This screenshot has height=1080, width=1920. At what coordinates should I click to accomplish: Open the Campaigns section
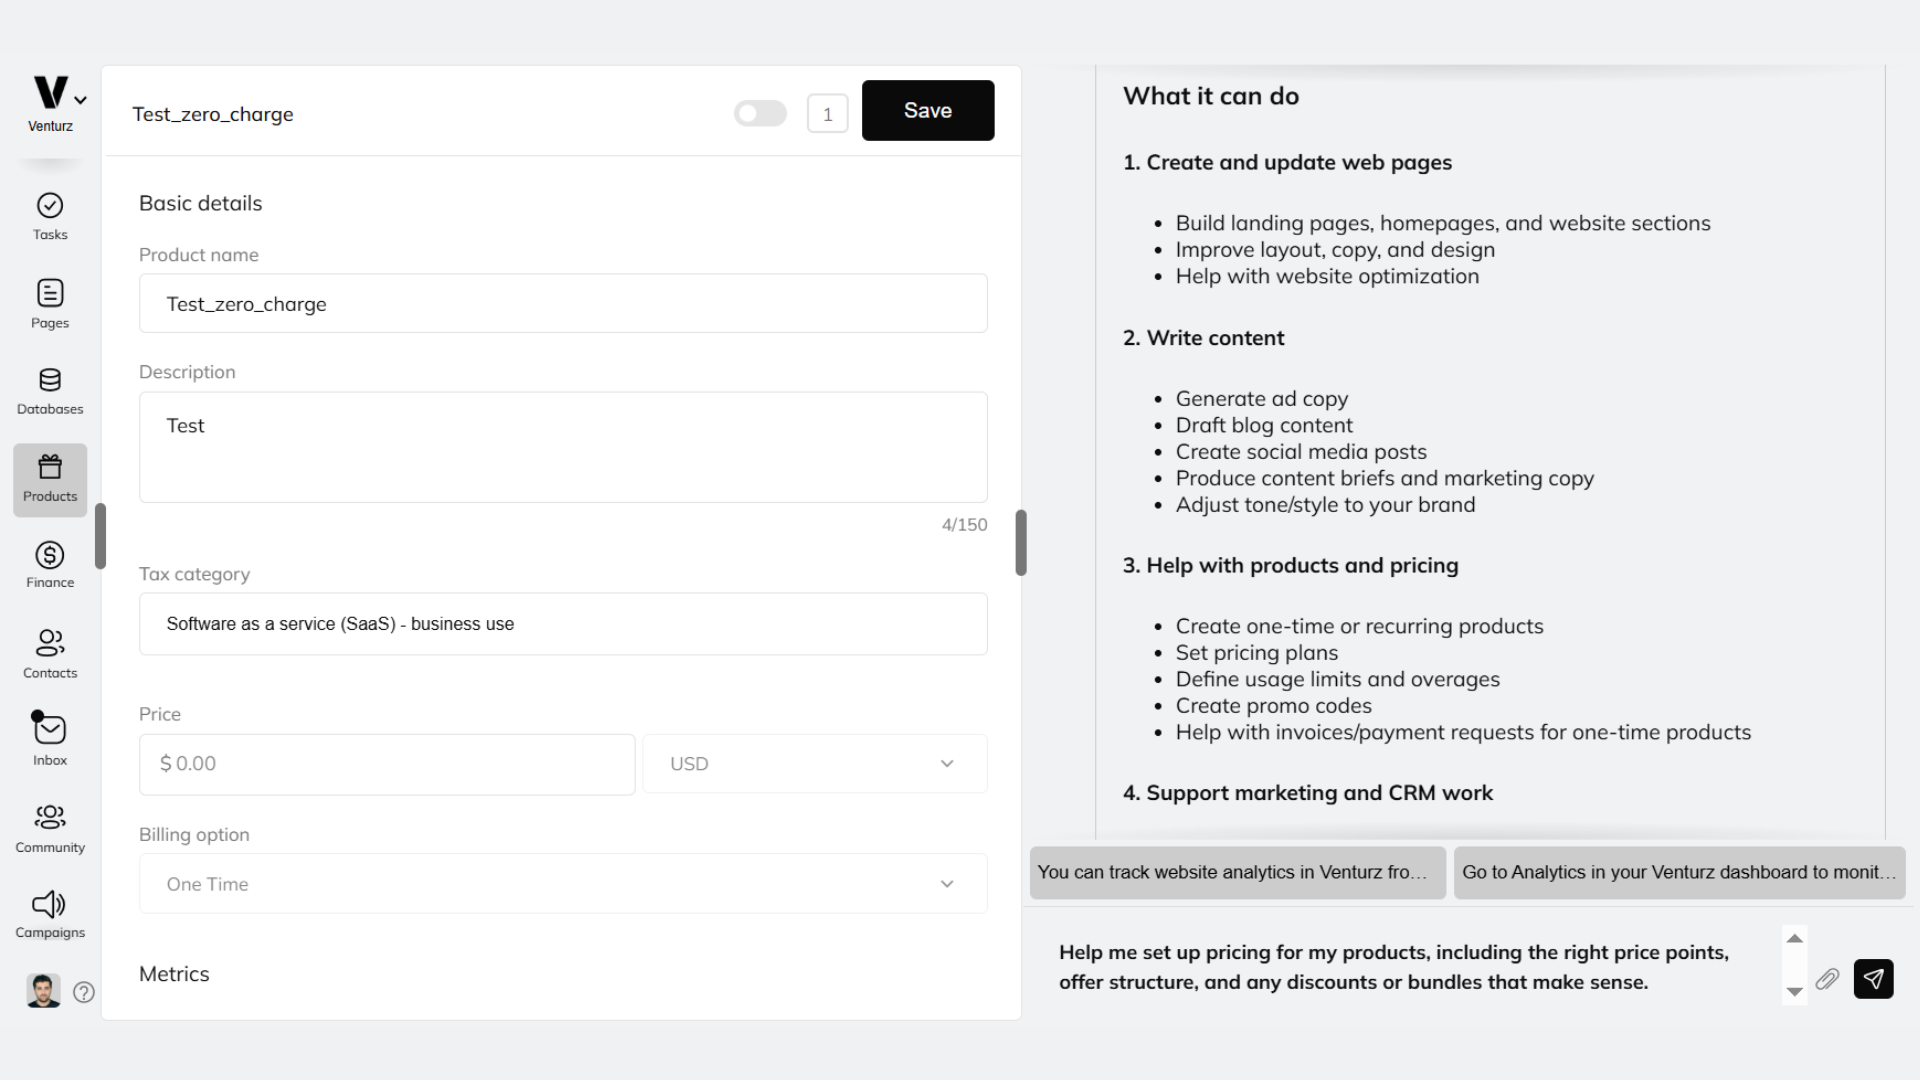click(49, 913)
